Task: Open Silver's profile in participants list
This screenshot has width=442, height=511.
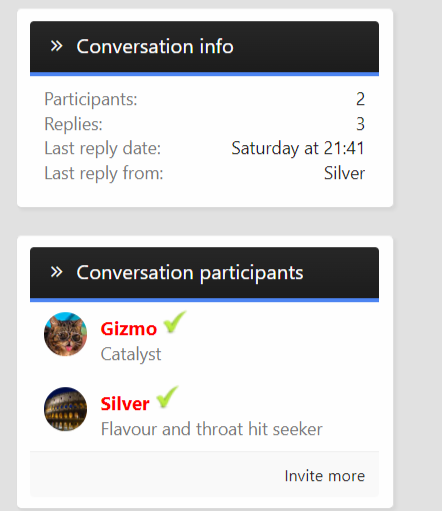Action: tap(125, 404)
